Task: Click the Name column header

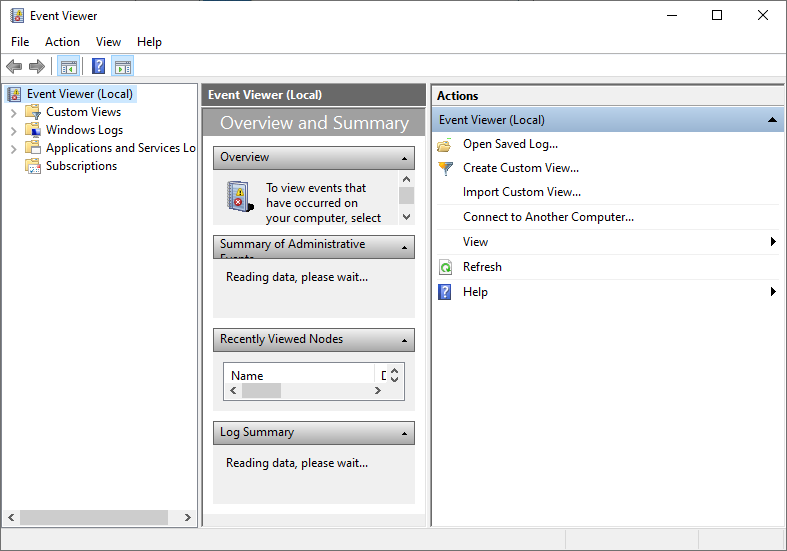Action: click(299, 375)
